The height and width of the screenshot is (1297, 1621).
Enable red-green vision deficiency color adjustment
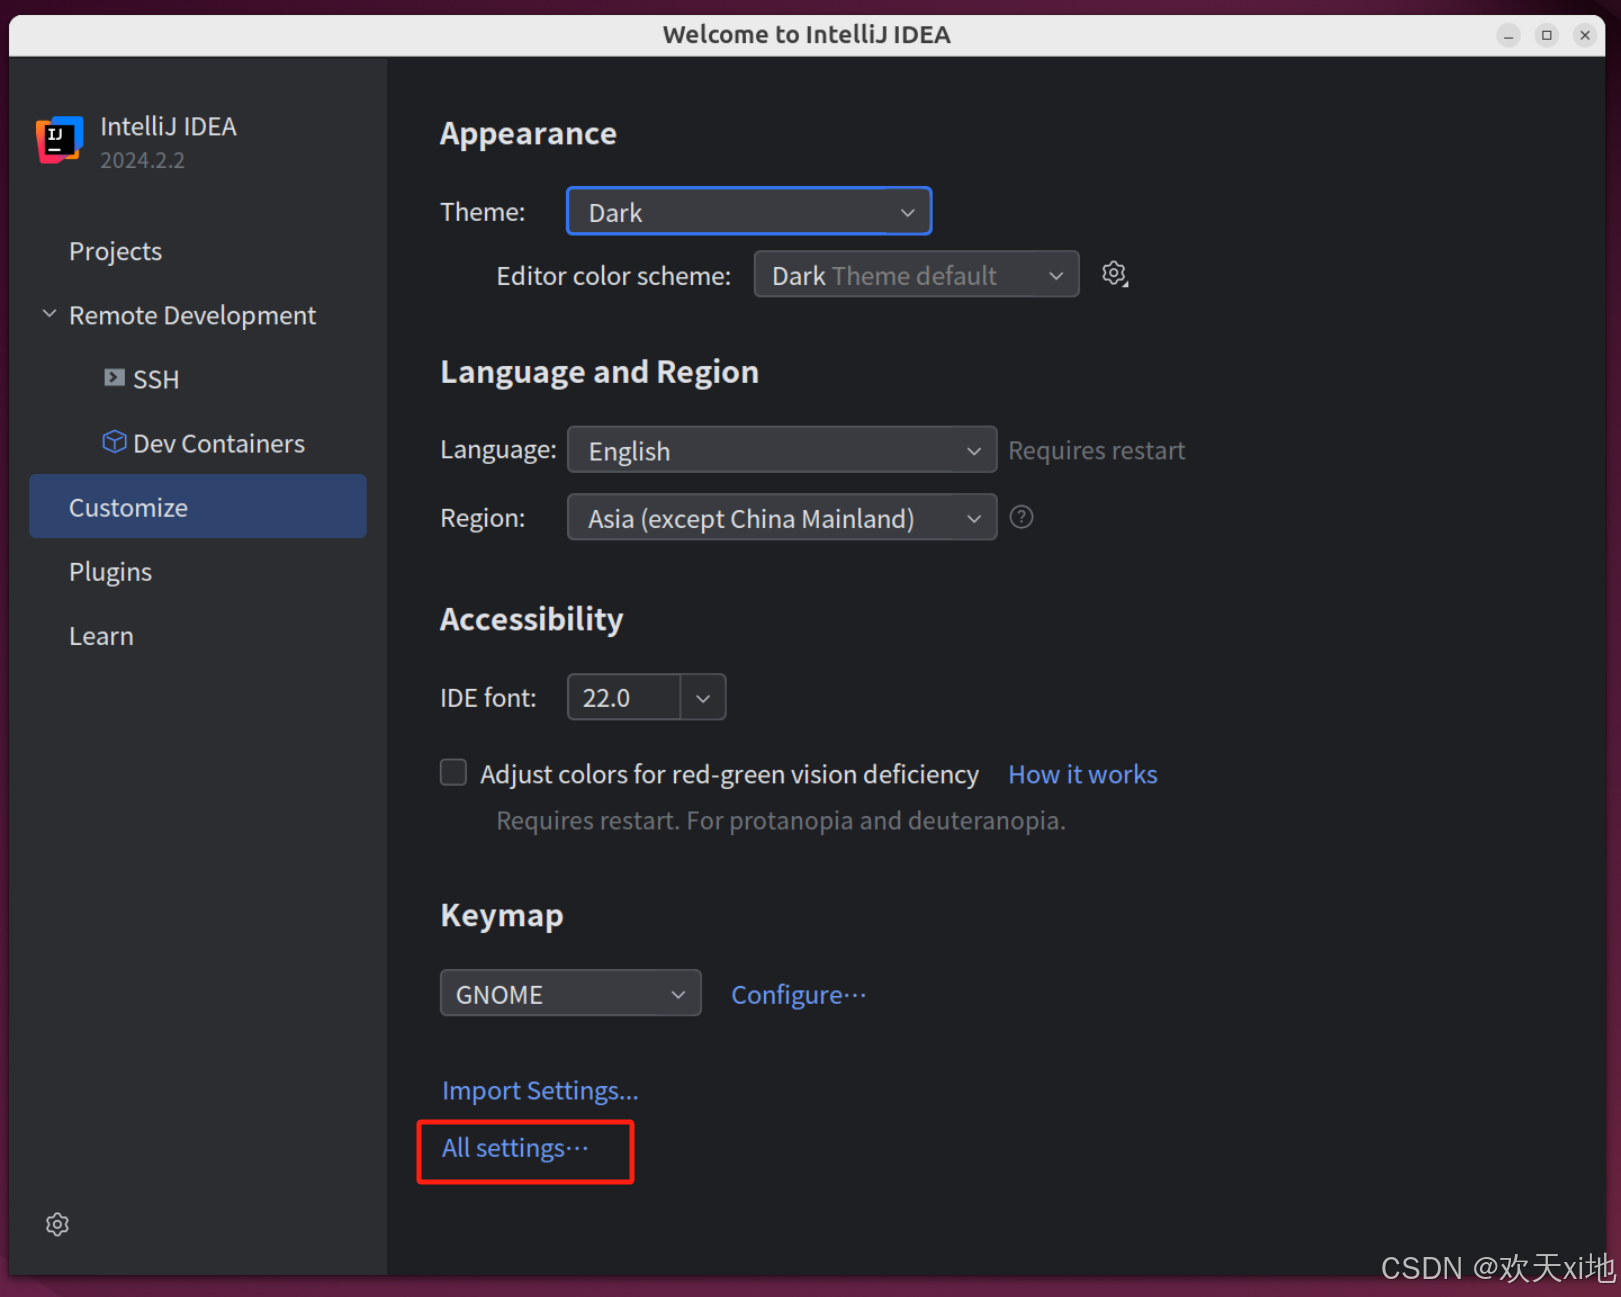[x=453, y=773]
